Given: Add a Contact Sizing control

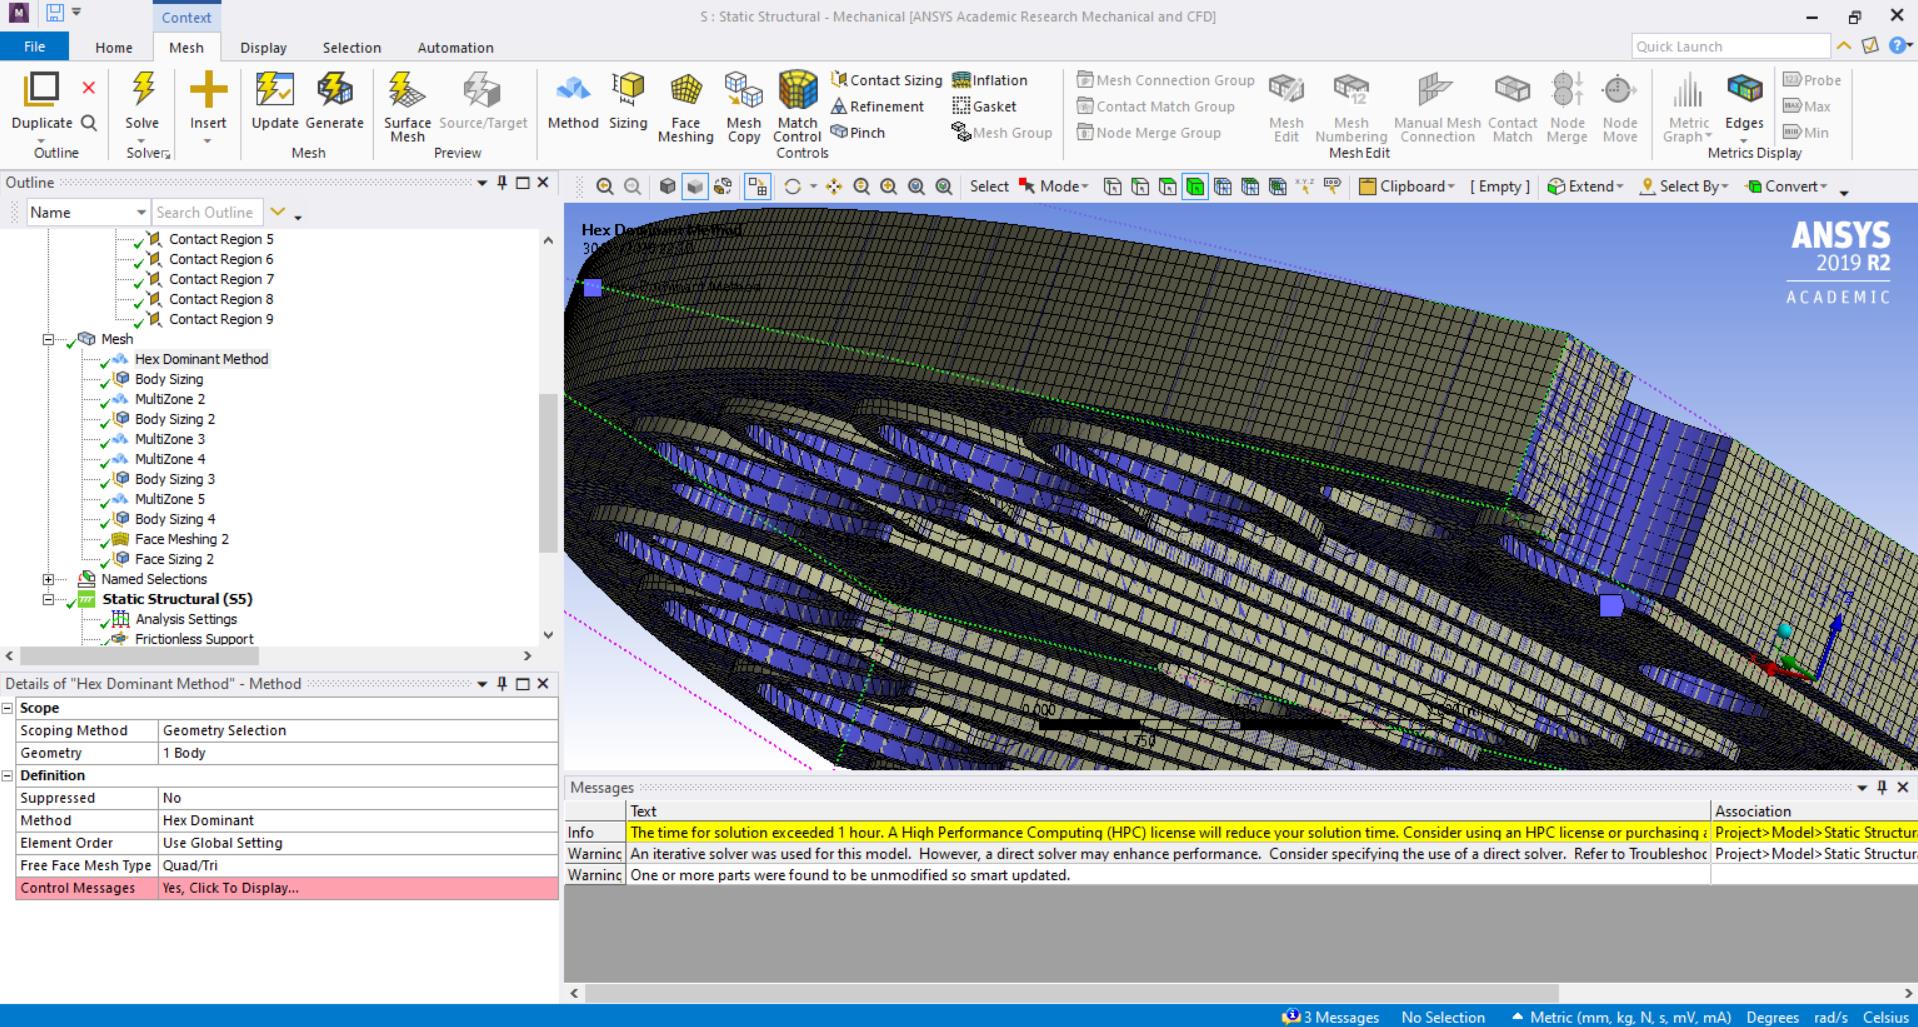Looking at the screenshot, I should pyautogui.click(x=886, y=80).
